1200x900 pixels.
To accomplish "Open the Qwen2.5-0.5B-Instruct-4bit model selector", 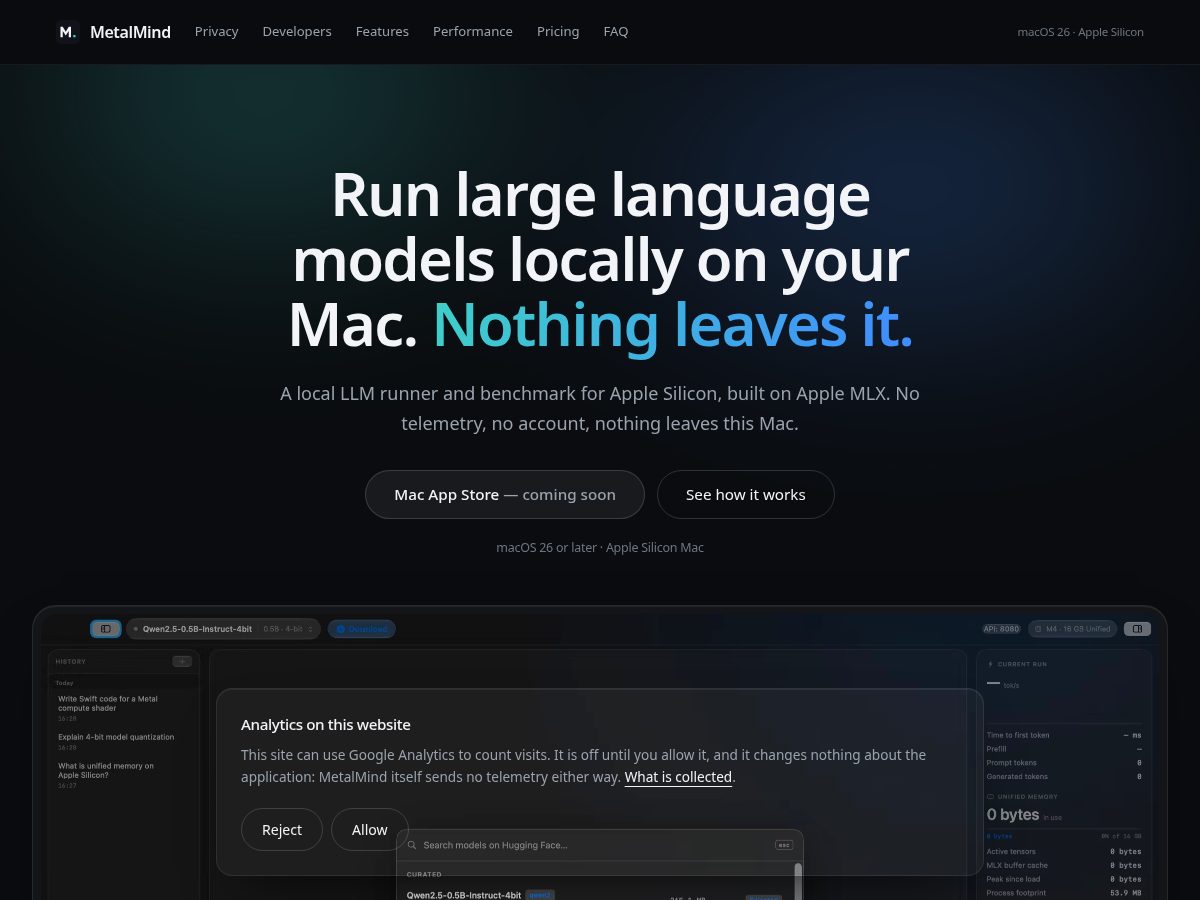I will (223, 629).
